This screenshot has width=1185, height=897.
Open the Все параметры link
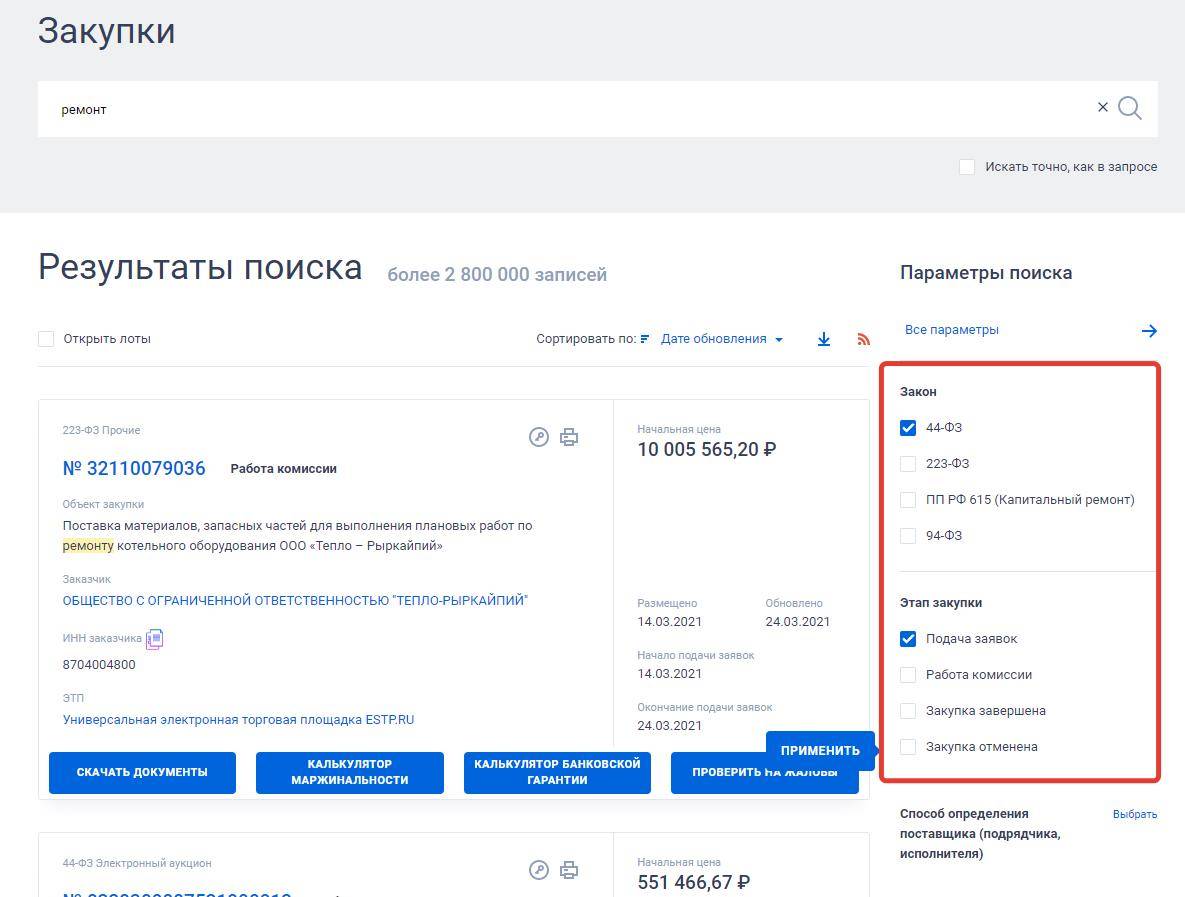tap(951, 330)
